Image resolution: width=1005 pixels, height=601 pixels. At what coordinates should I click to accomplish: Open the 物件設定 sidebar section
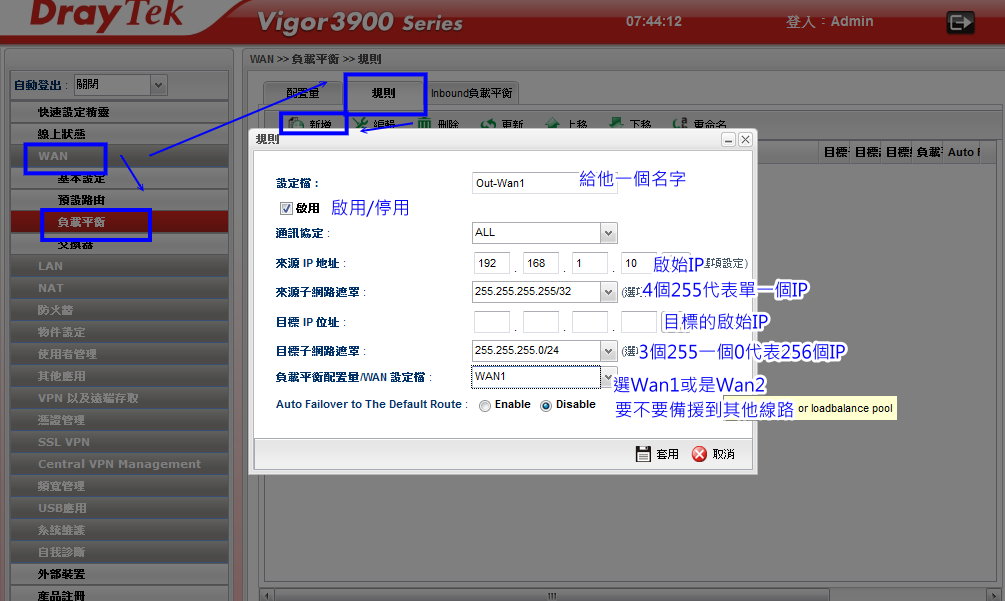tap(119, 332)
